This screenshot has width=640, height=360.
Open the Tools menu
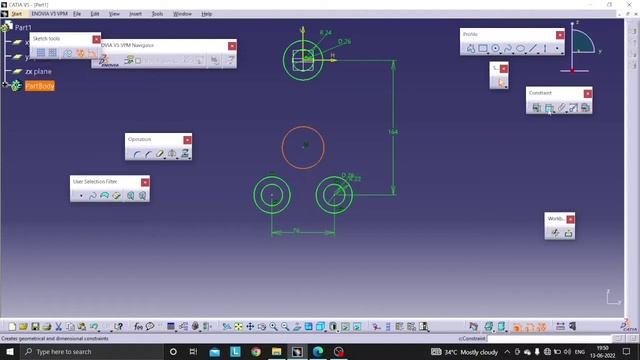pos(157,14)
